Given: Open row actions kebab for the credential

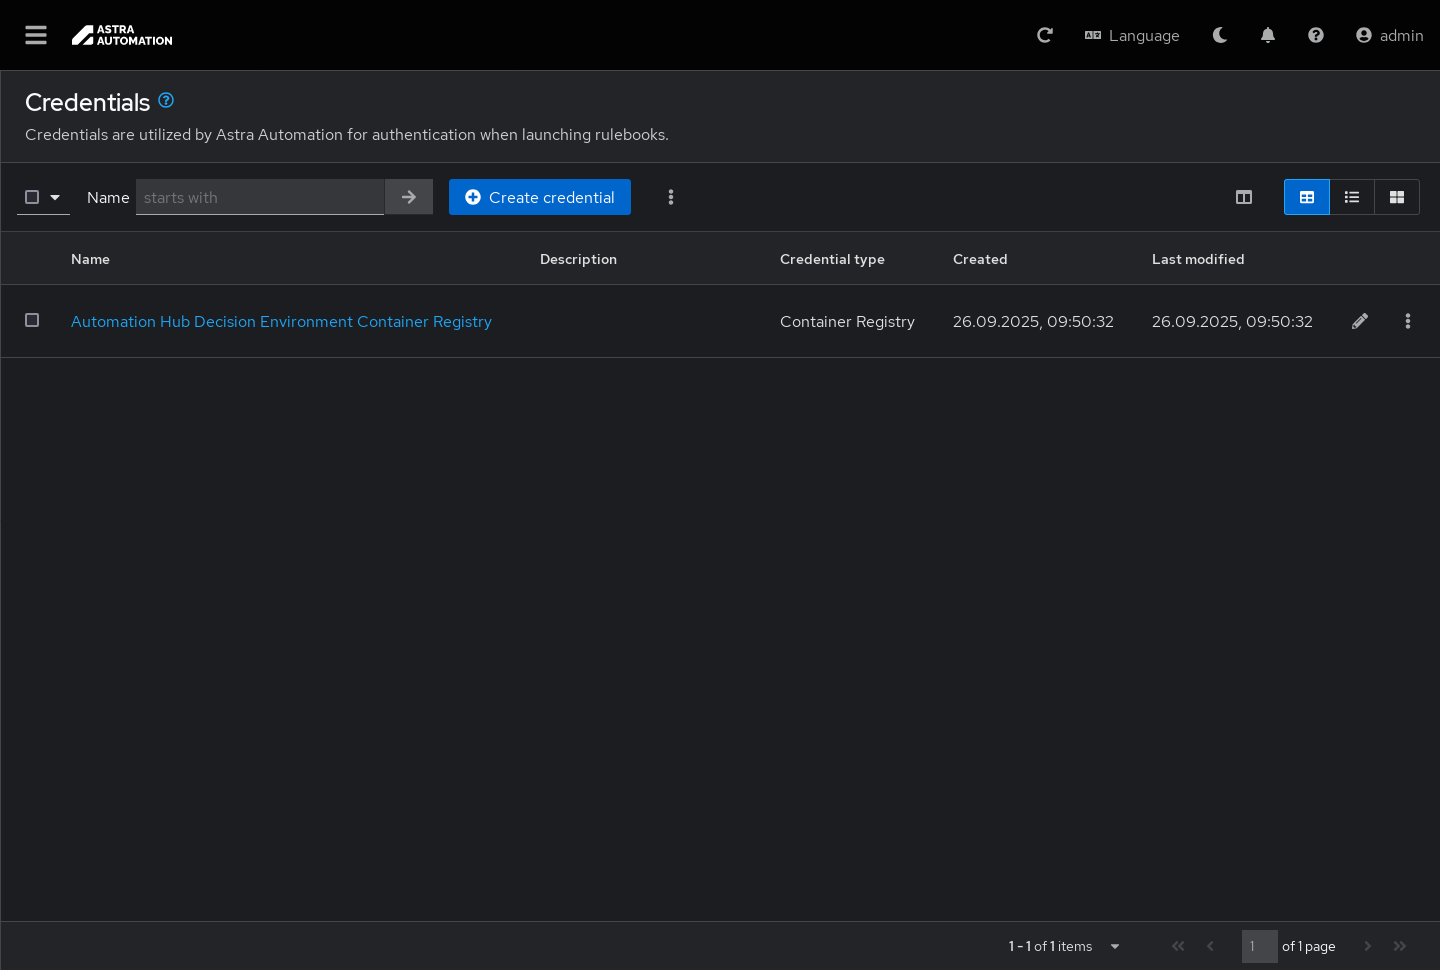Looking at the screenshot, I should [1408, 321].
